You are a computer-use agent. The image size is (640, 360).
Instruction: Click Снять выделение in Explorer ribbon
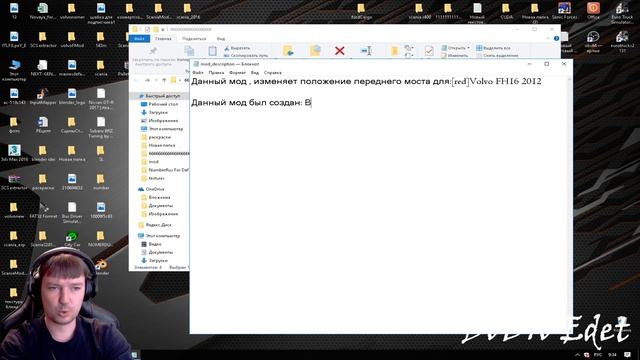[497, 56]
